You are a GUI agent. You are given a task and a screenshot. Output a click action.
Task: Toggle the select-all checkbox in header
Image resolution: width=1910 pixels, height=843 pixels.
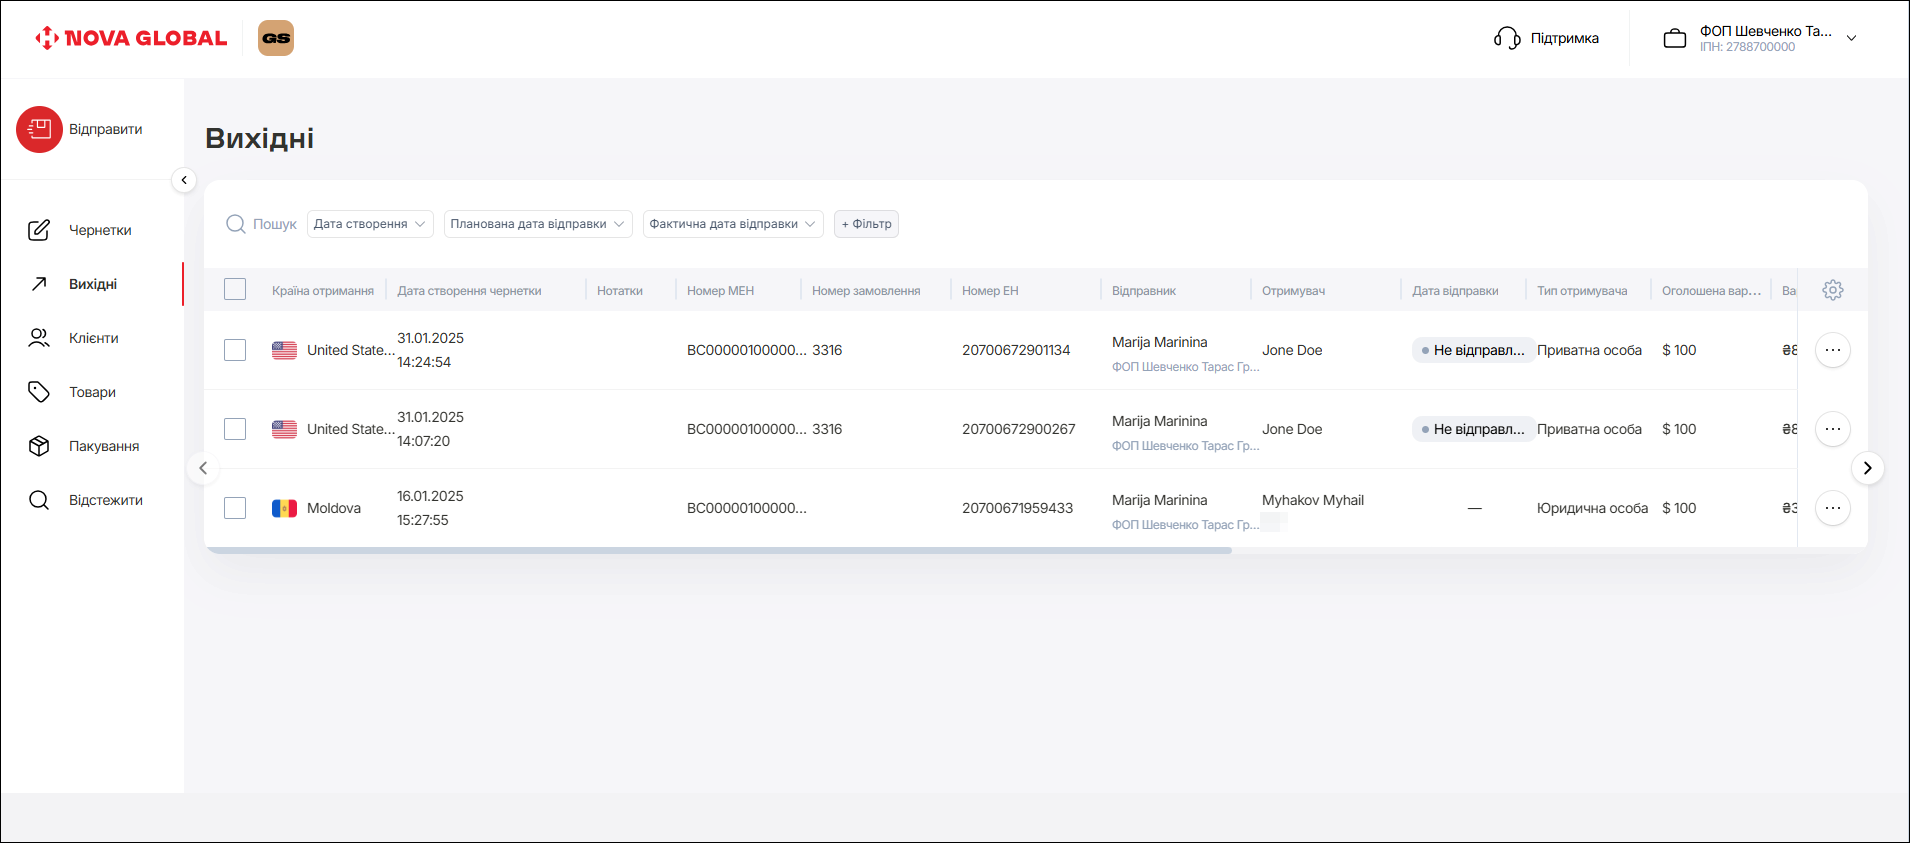235,290
